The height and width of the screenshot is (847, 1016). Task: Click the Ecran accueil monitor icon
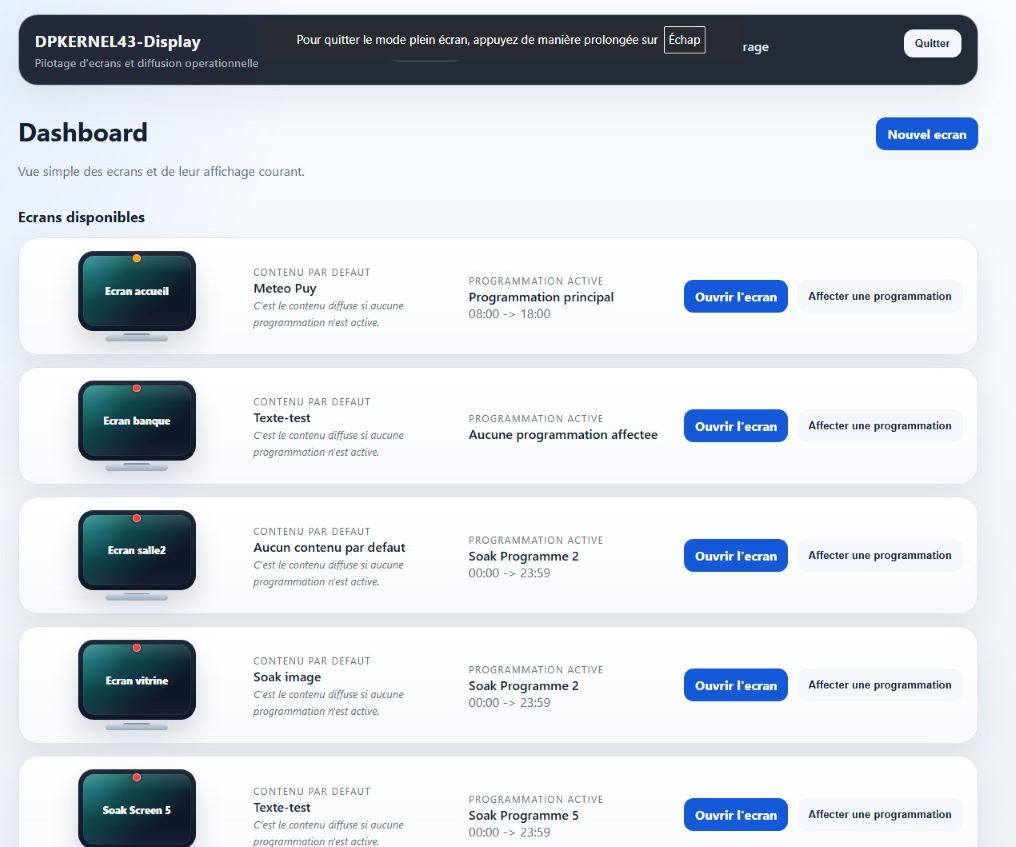[137, 292]
